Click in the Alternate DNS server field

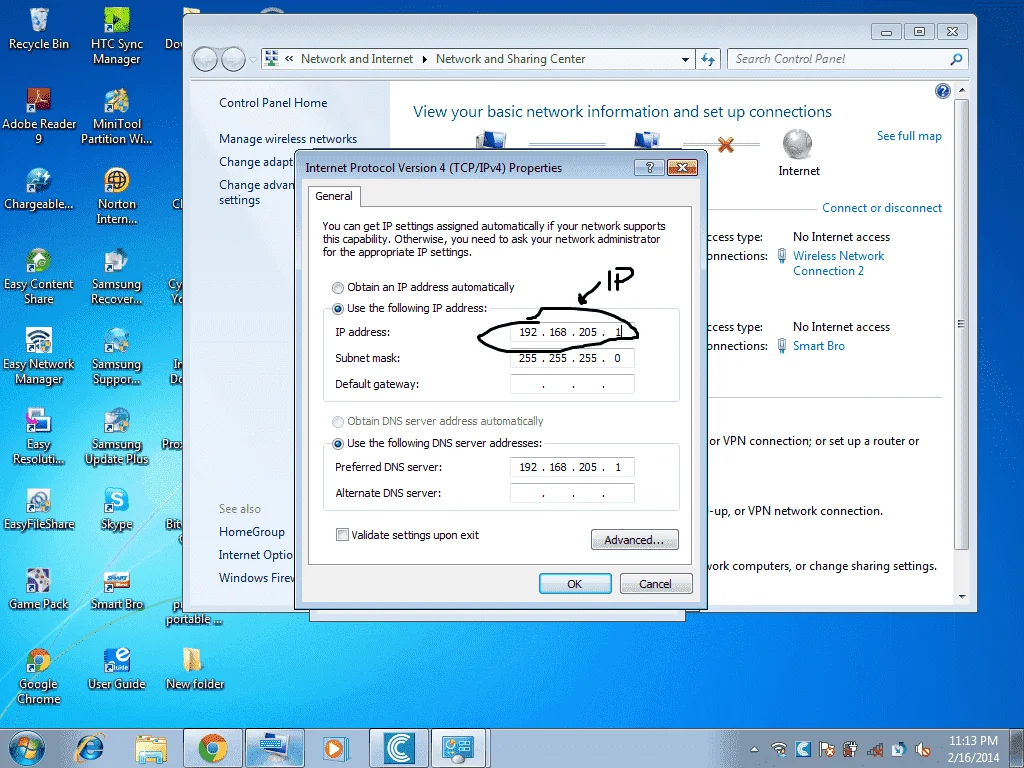tap(572, 493)
